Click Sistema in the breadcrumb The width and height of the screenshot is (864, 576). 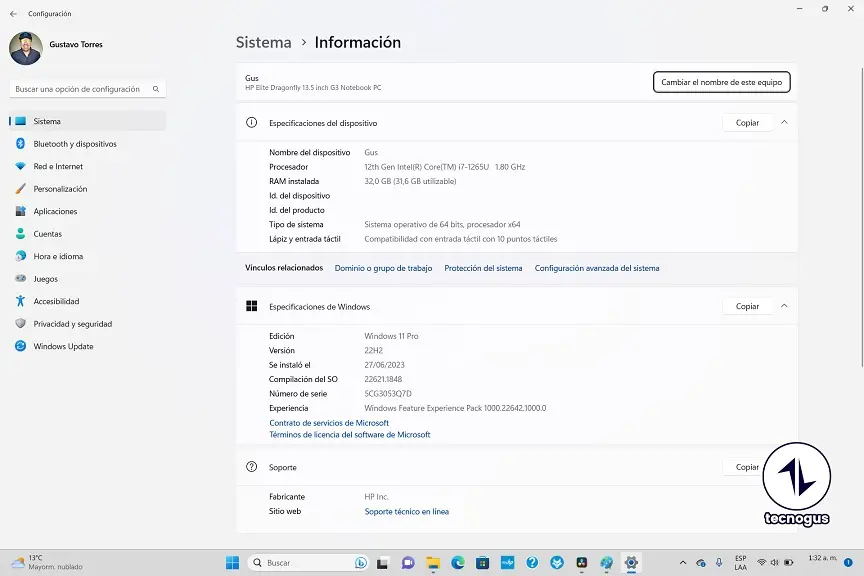tap(263, 42)
